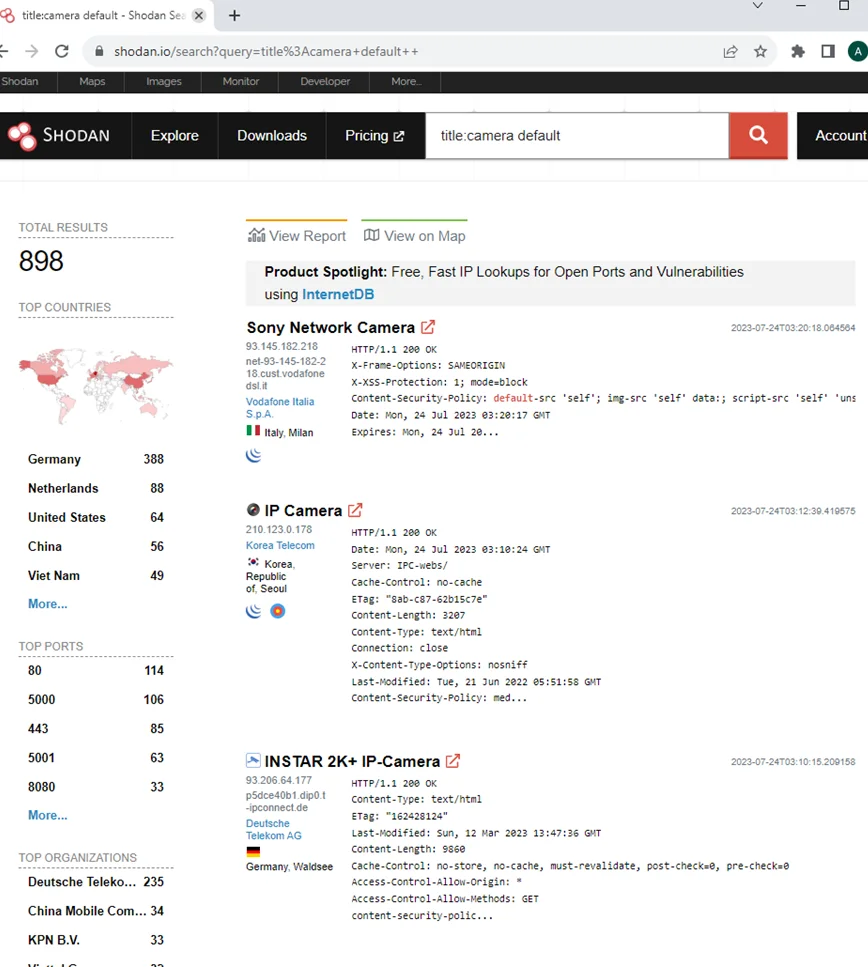Click the Shodan logo icon
The width and height of the screenshot is (868, 967).
(x=22, y=135)
